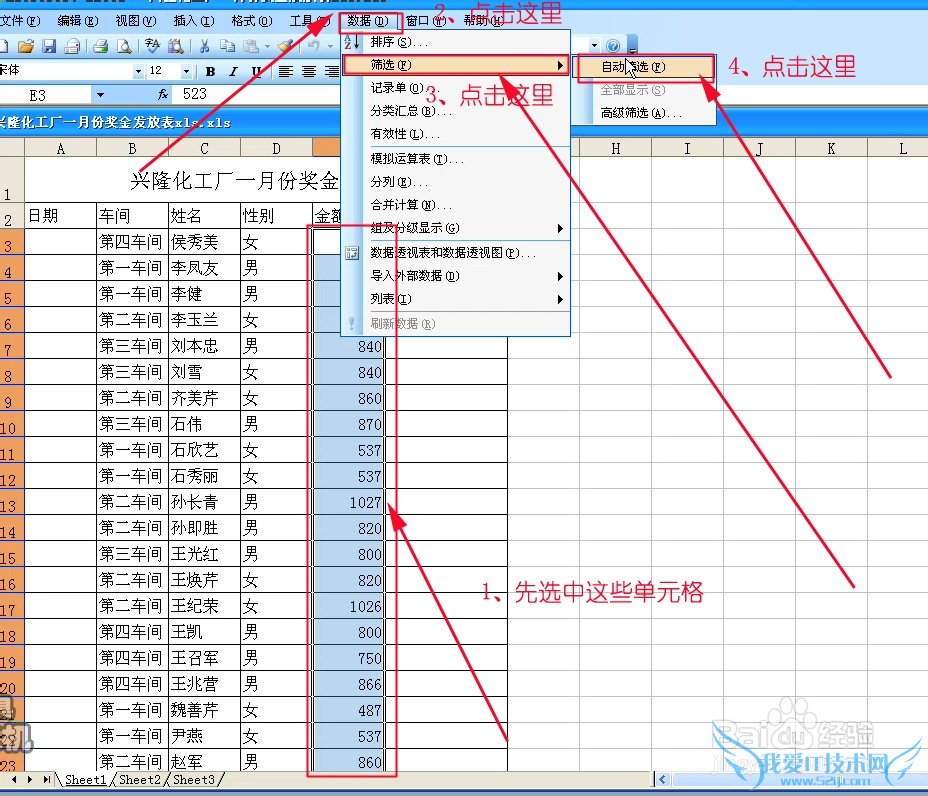Screen dimensions: 928x796
Task: Click the 数据 menu
Action: click(368, 21)
